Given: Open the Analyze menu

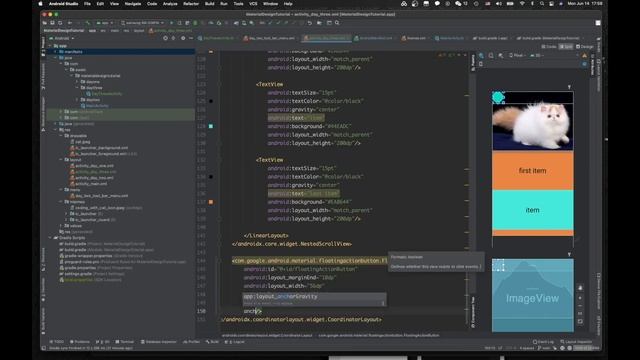Looking at the screenshot, I should (170, 4).
